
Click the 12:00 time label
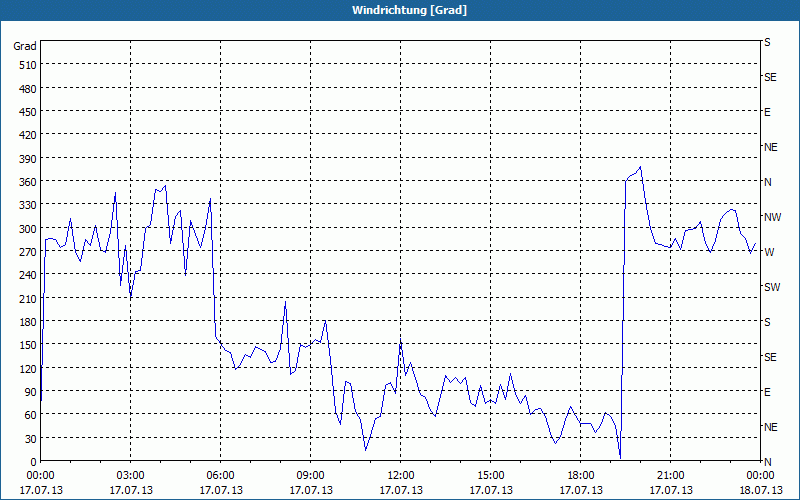[x=401, y=476]
